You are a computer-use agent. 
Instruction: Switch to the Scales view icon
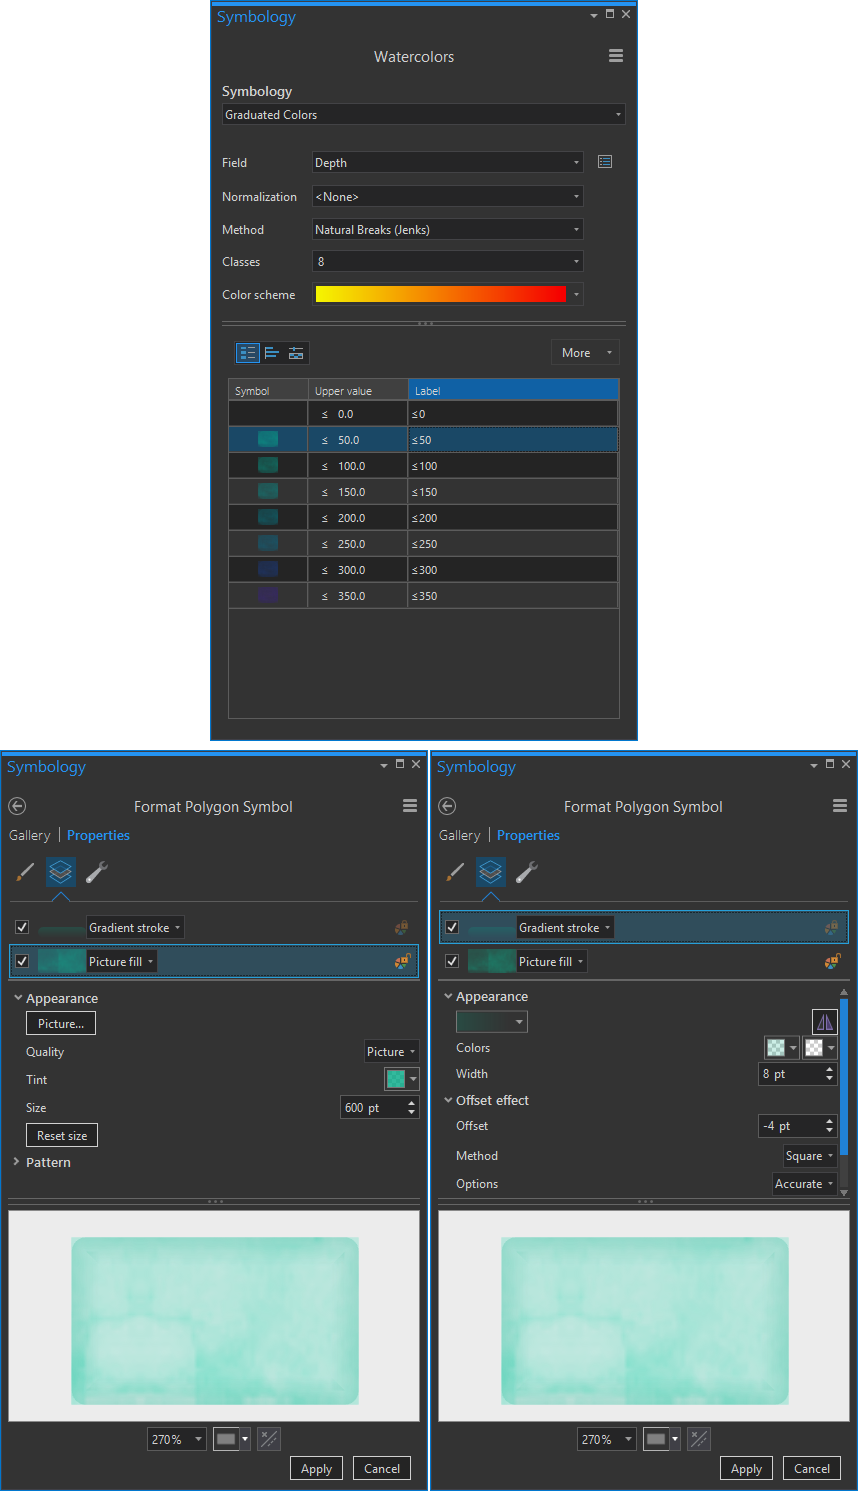tap(296, 353)
